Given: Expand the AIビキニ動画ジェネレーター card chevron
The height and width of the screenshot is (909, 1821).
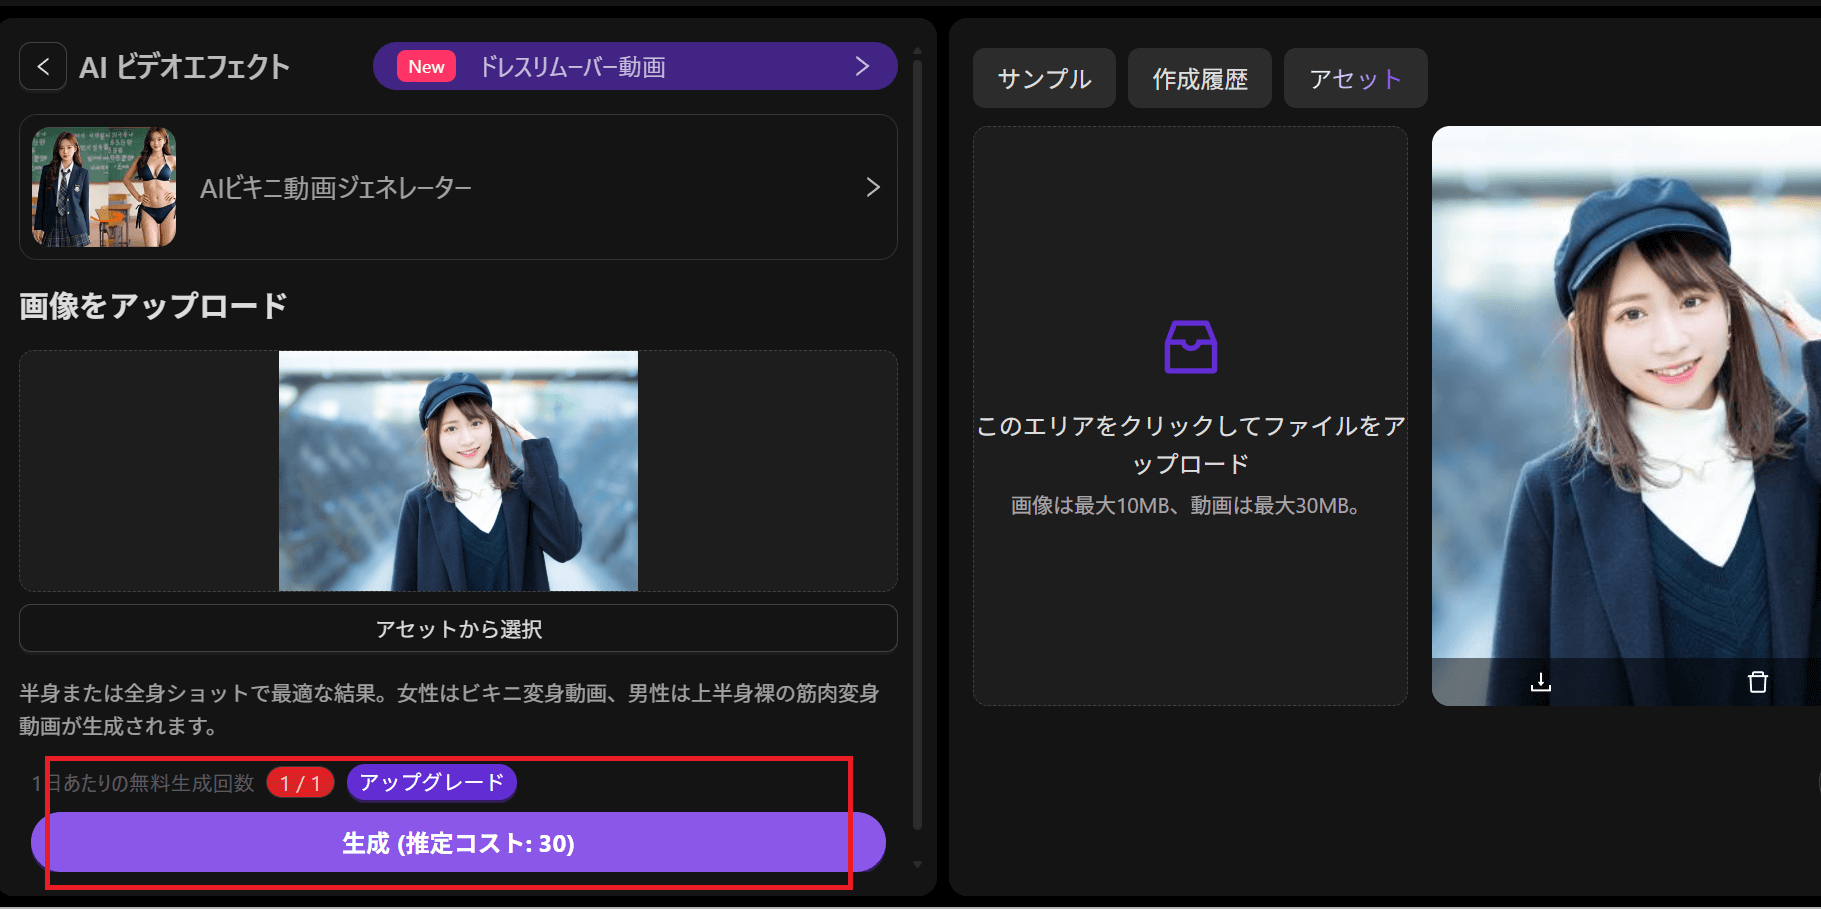Looking at the screenshot, I should (x=873, y=187).
